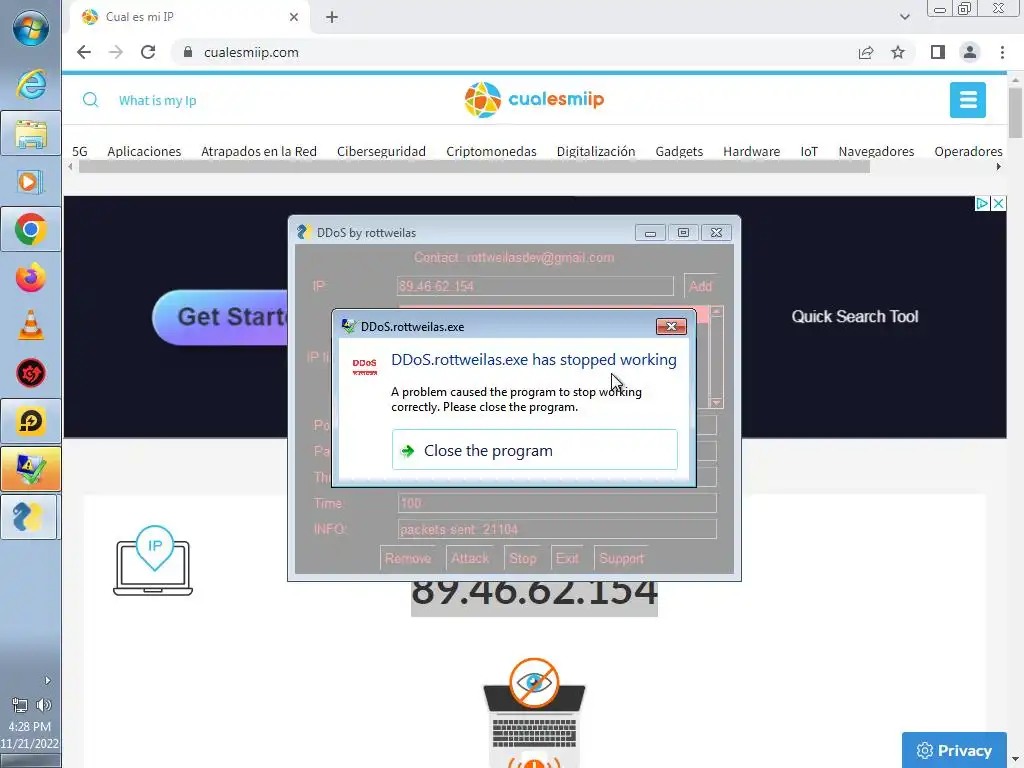Click the browser forward arrow
The width and height of the screenshot is (1024, 768).
coord(116,52)
